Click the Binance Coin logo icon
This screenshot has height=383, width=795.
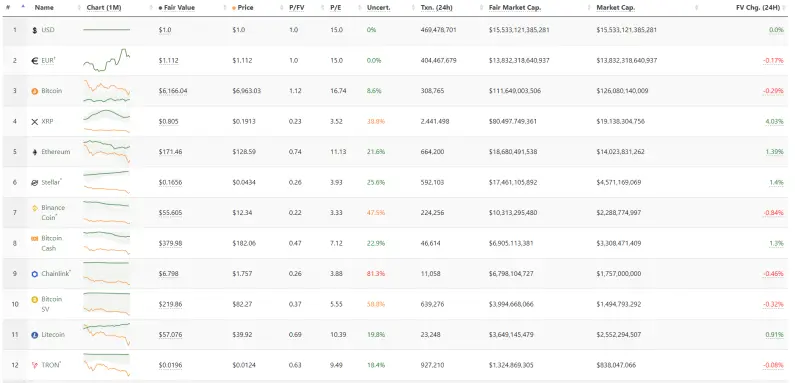(34, 207)
